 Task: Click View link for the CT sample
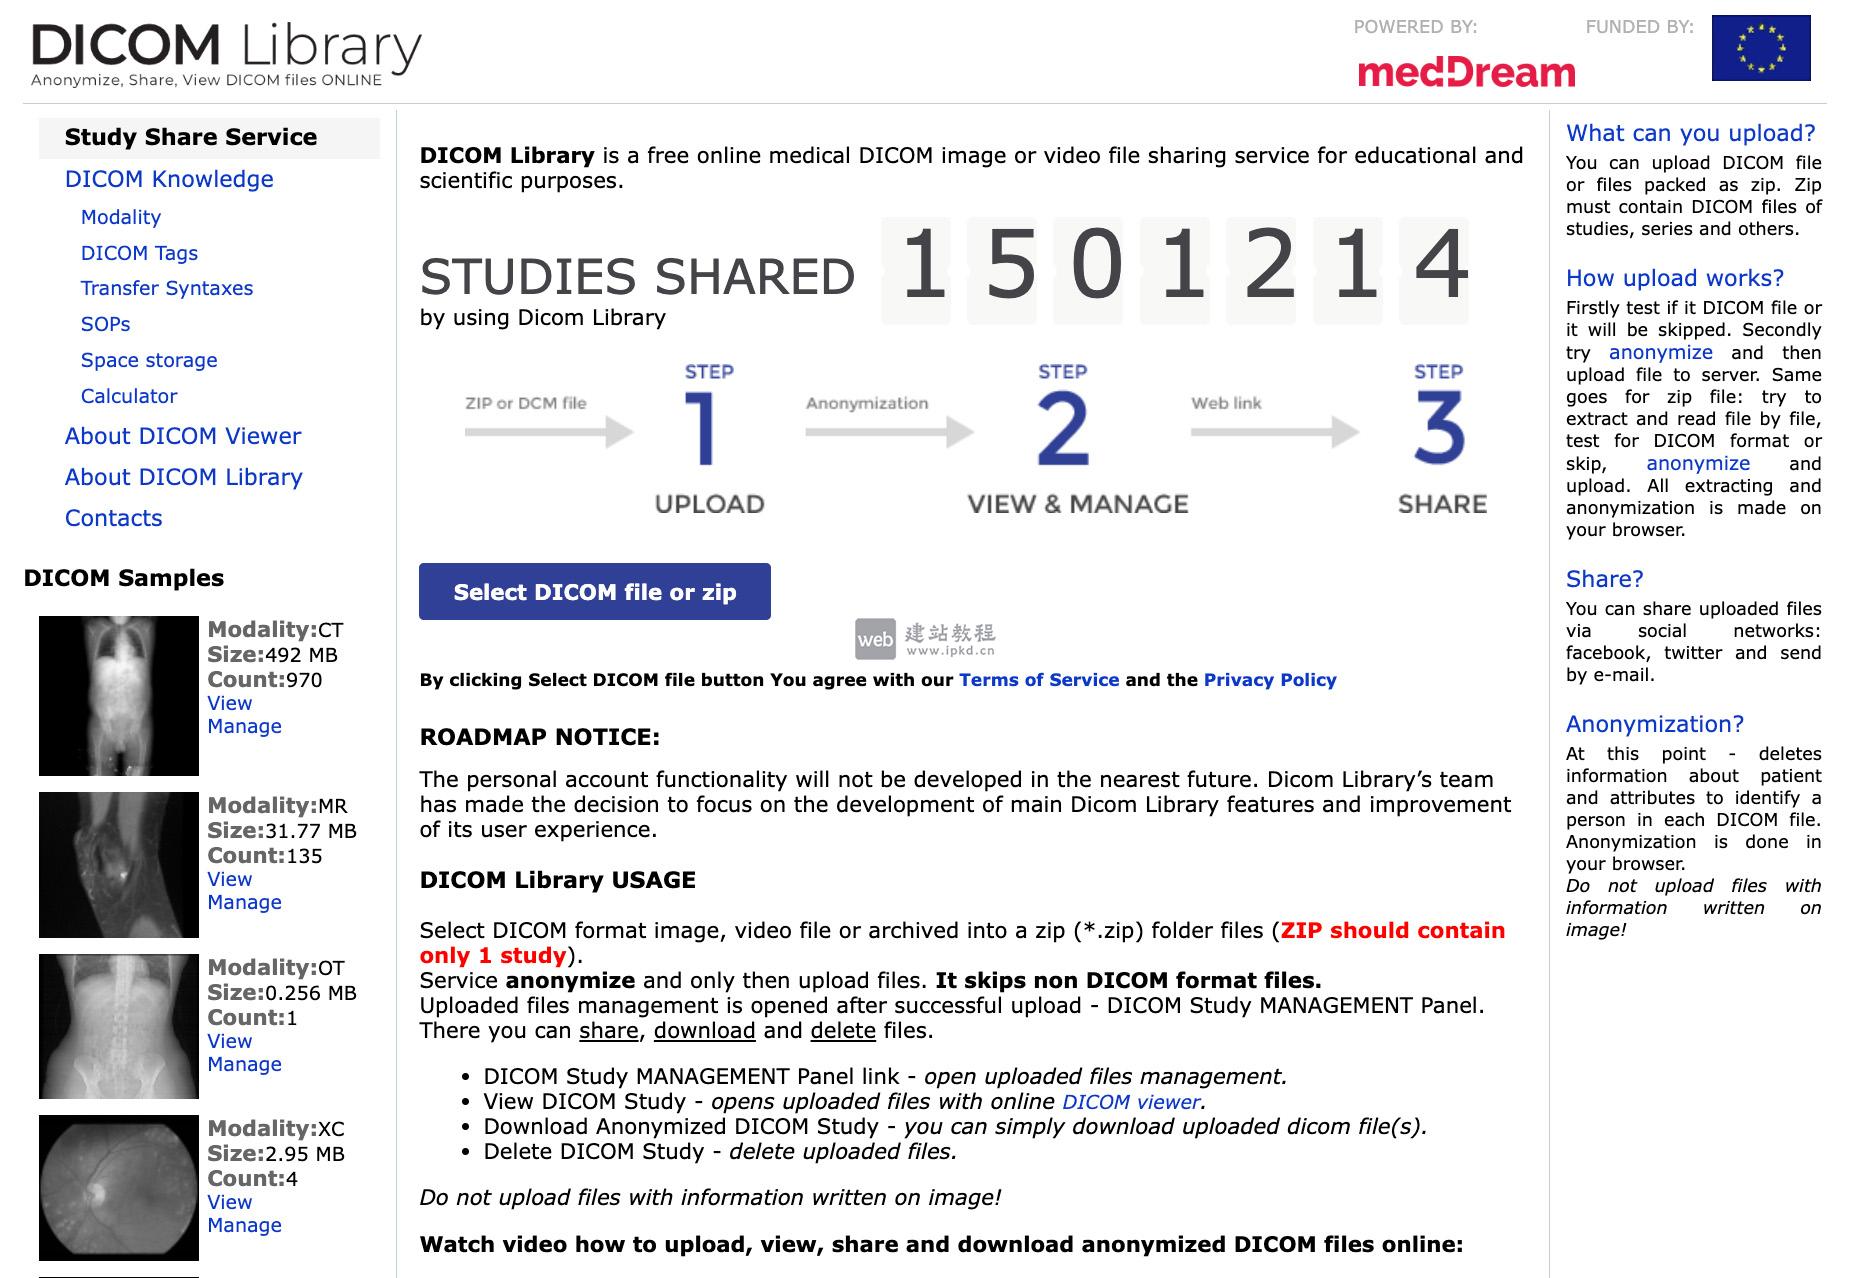click(229, 703)
